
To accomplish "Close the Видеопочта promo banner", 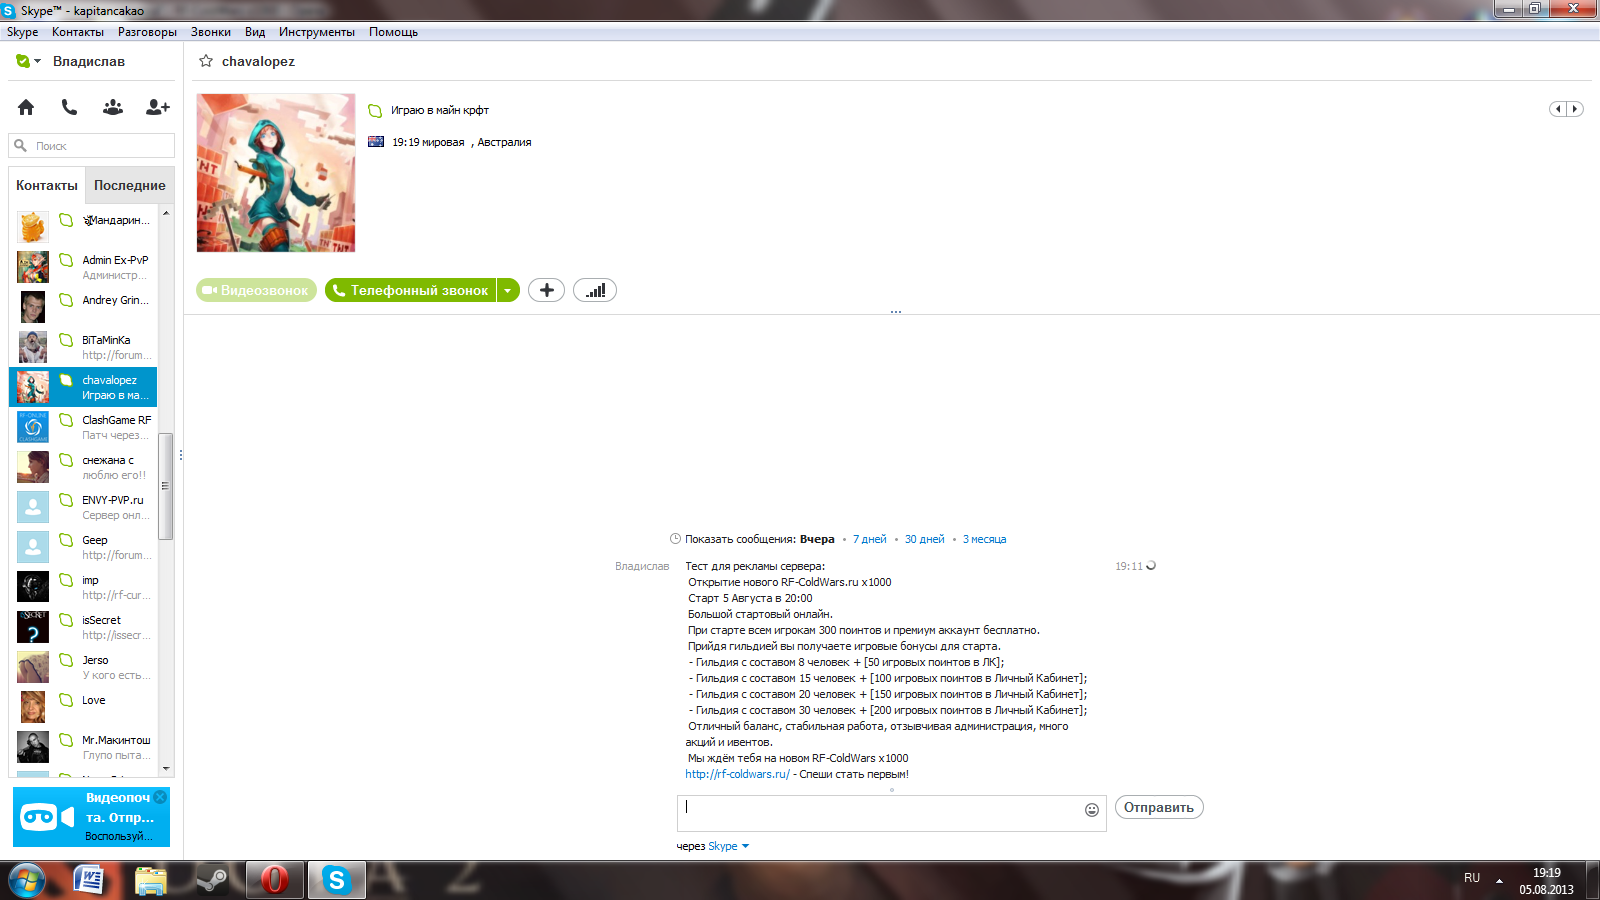I will click(160, 797).
